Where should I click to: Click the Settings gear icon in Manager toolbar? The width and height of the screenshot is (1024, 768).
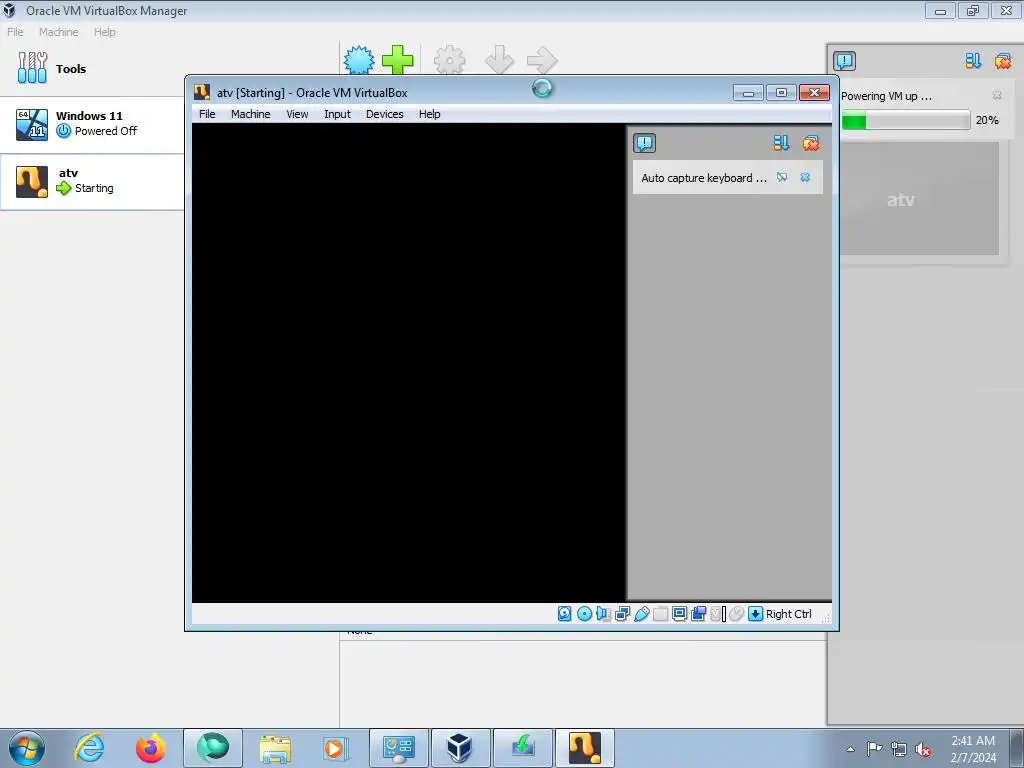(450, 61)
